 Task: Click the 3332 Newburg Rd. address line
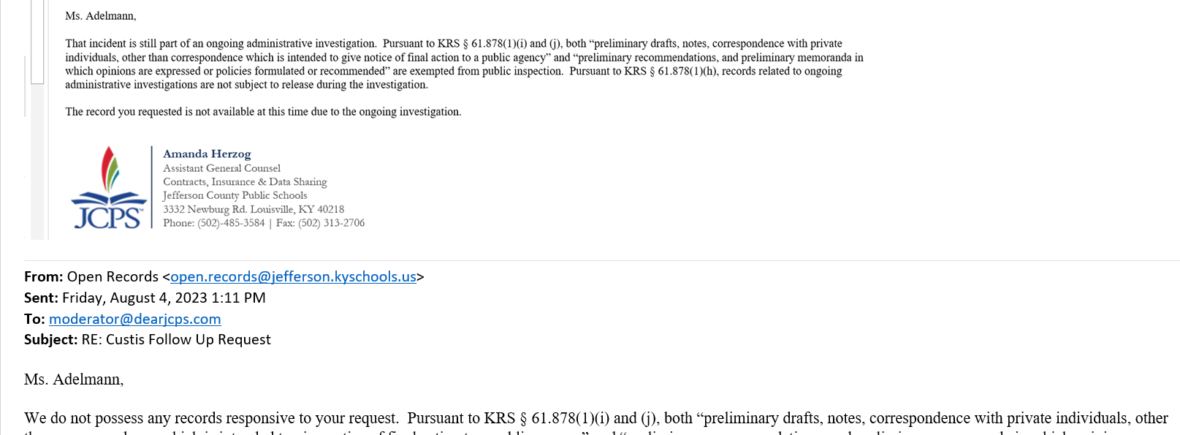(254, 208)
